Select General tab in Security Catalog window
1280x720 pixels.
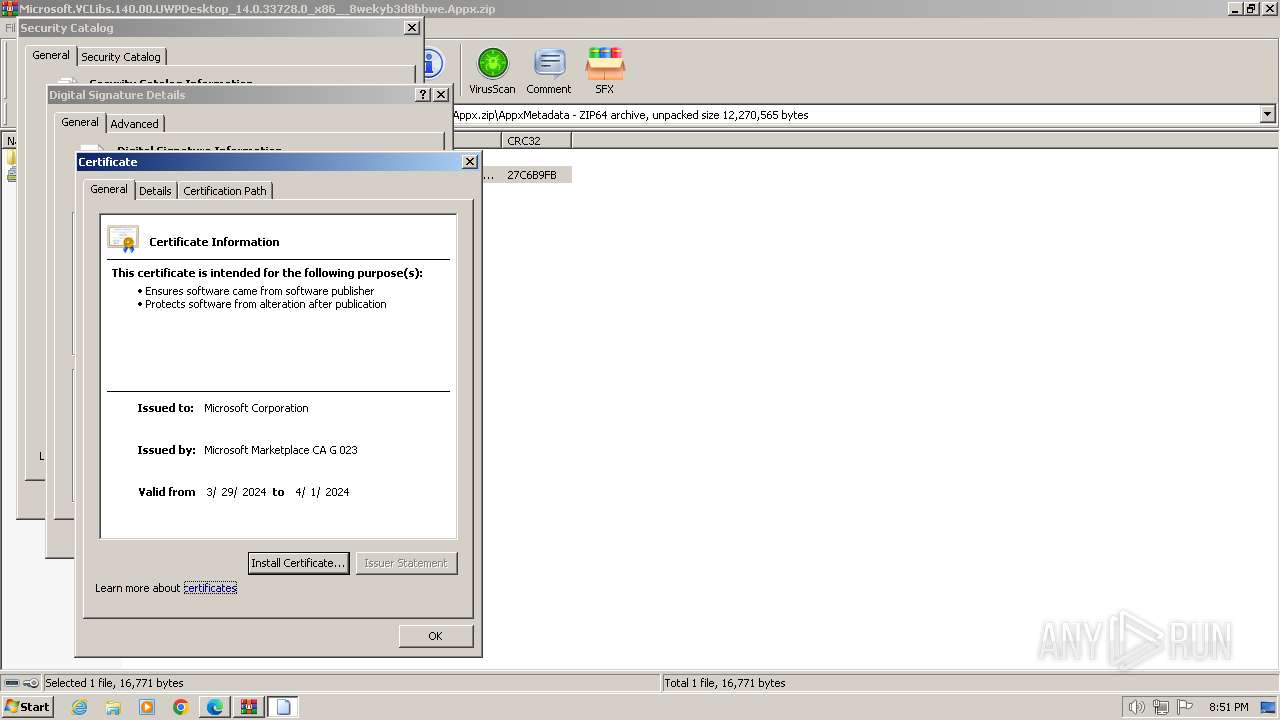click(x=51, y=55)
